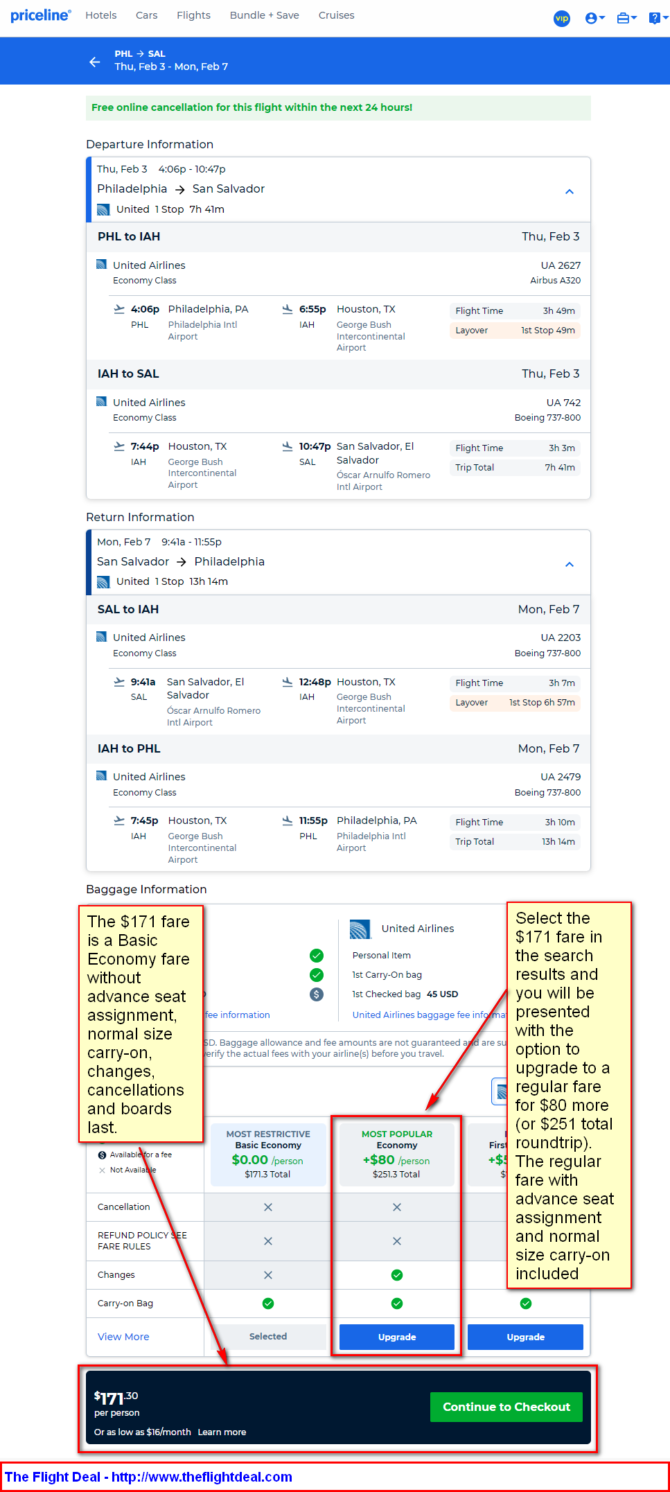Click green check next to Personal Item
This screenshot has width=670, height=1492.
coord(316,955)
